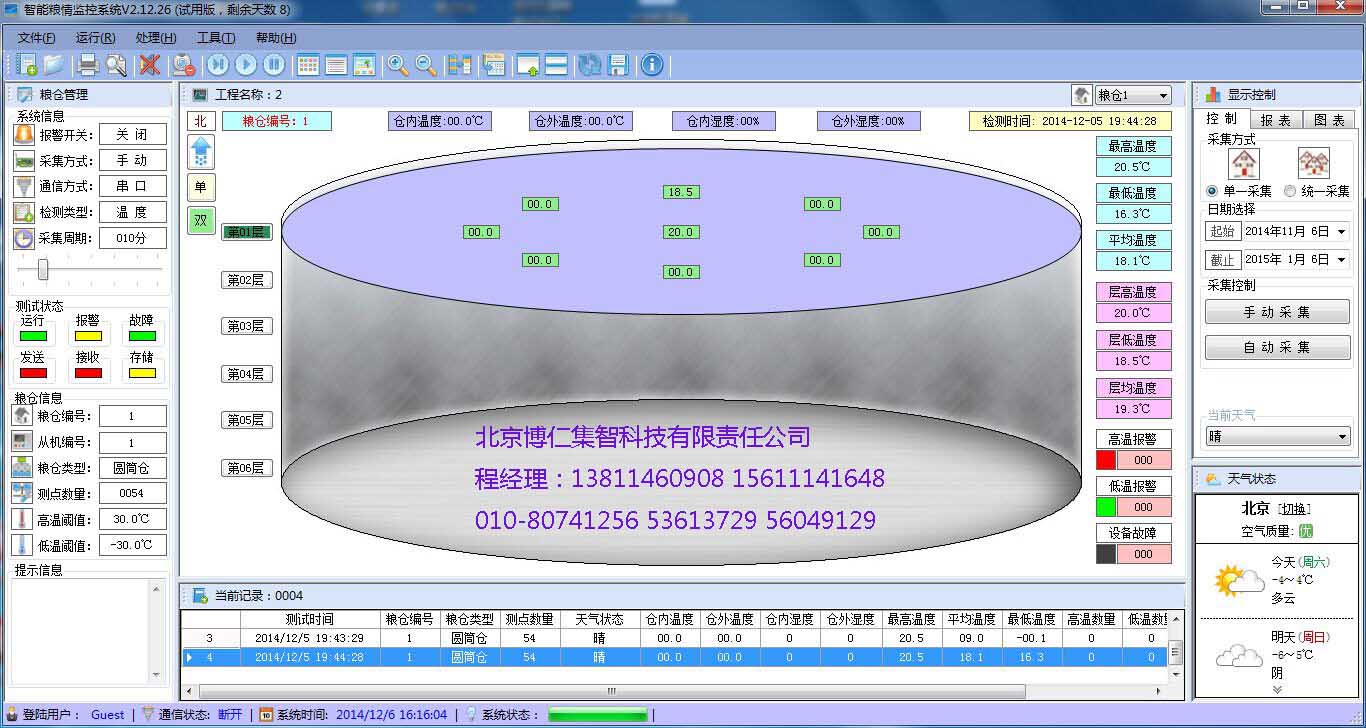
Task: Click the 高温阈值 30.0℃ field
Action: click(x=131, y=519)
